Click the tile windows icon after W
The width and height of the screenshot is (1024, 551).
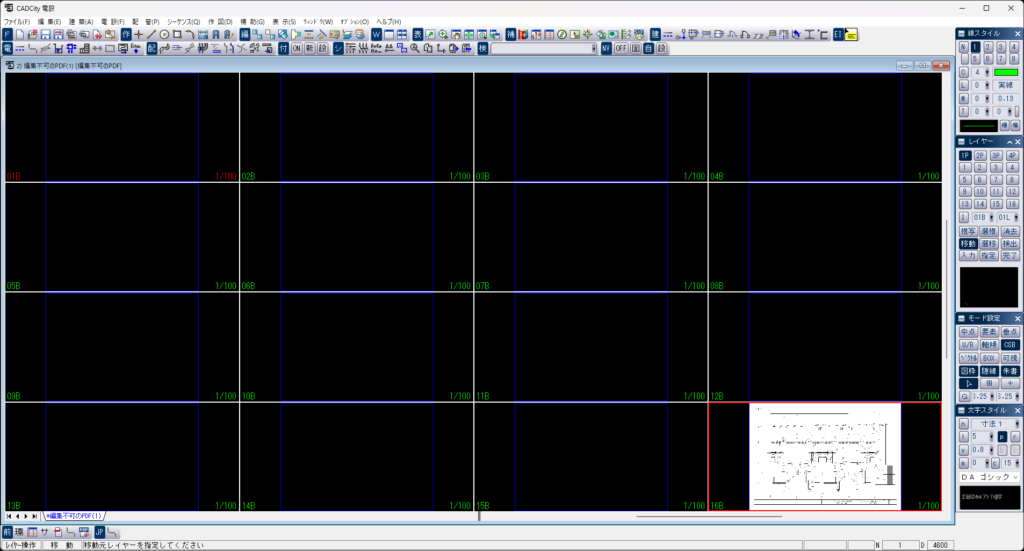coord(402,35)
